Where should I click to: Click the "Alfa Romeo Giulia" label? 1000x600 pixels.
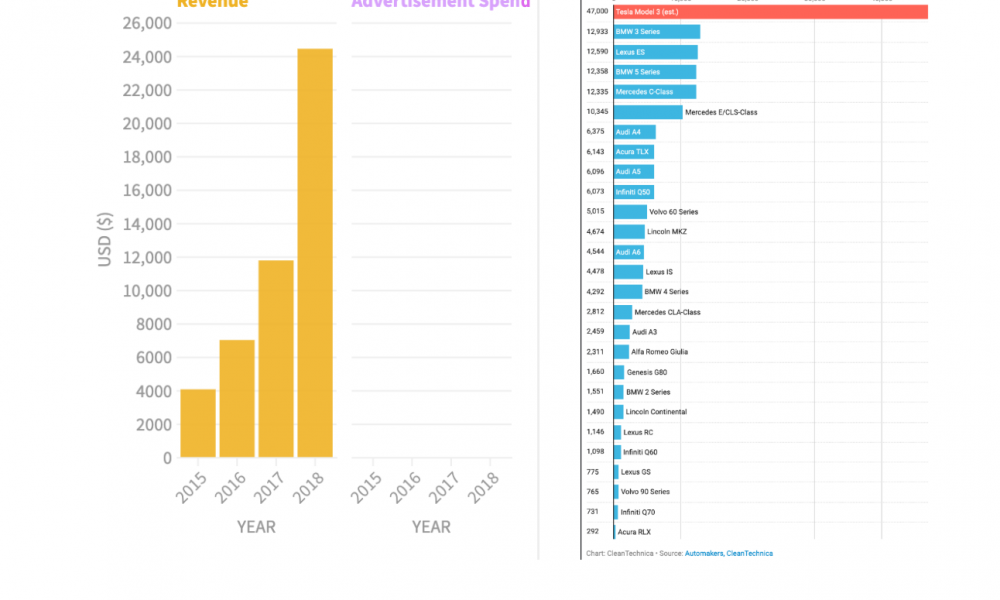click(x=659, y=352)
